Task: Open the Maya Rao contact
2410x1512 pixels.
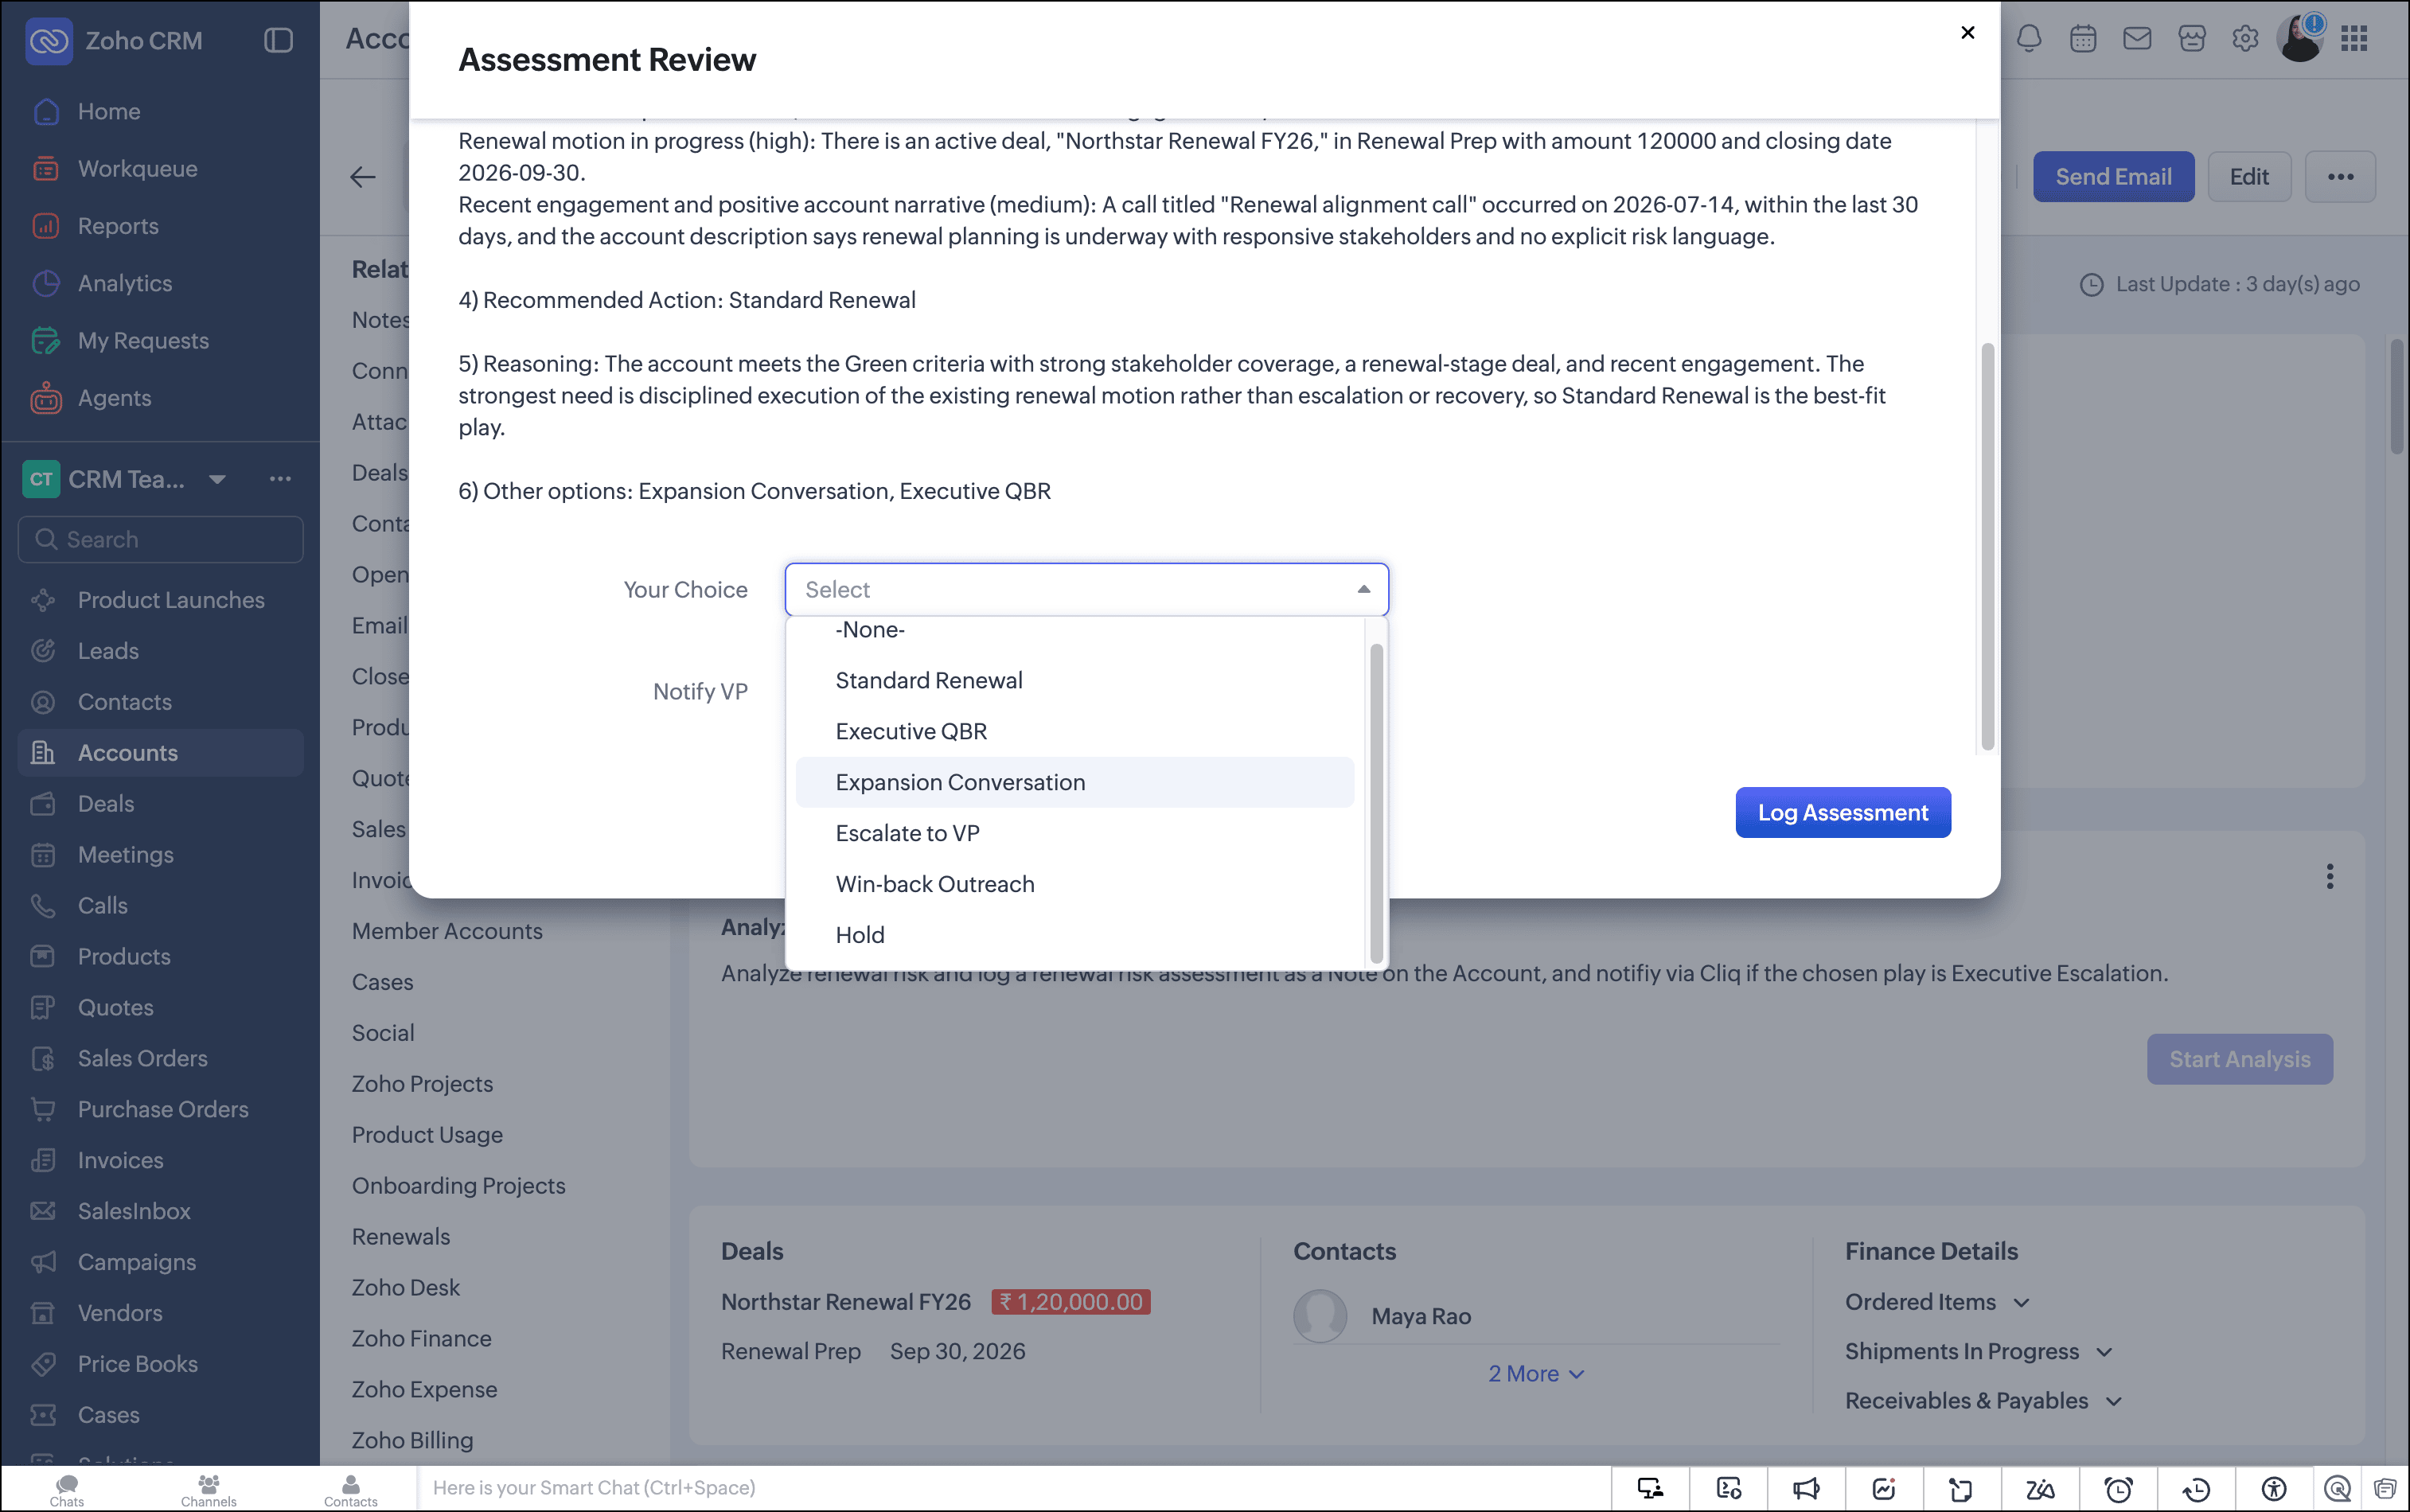Action: [x=1421, y=1316]
